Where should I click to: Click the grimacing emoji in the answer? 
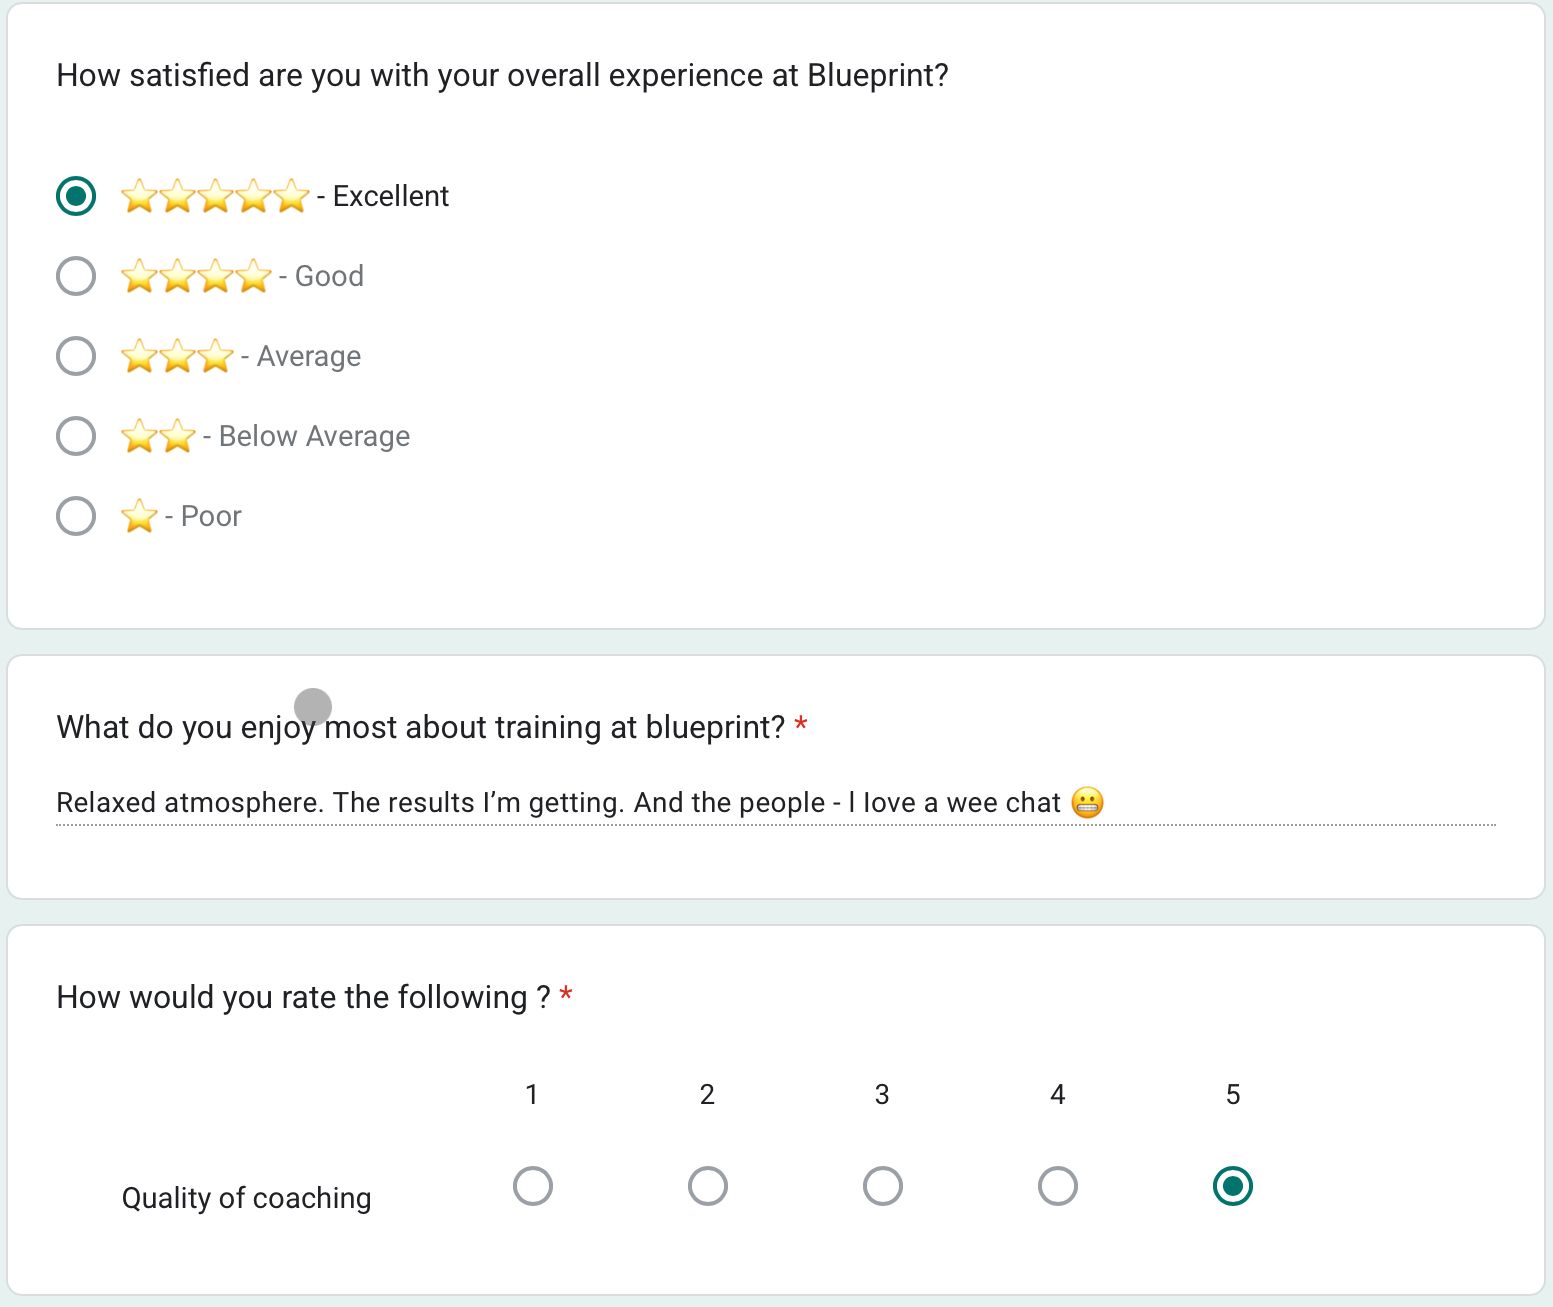[x=1087, y=803]
